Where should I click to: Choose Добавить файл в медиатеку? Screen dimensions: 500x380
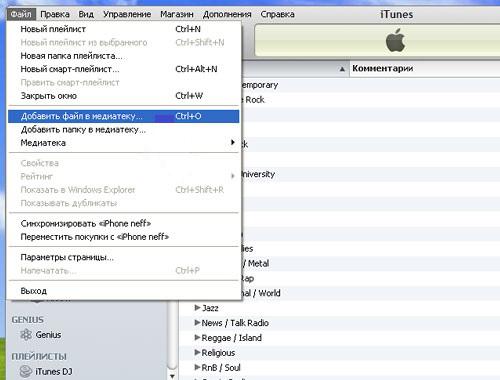coord(124,116)
